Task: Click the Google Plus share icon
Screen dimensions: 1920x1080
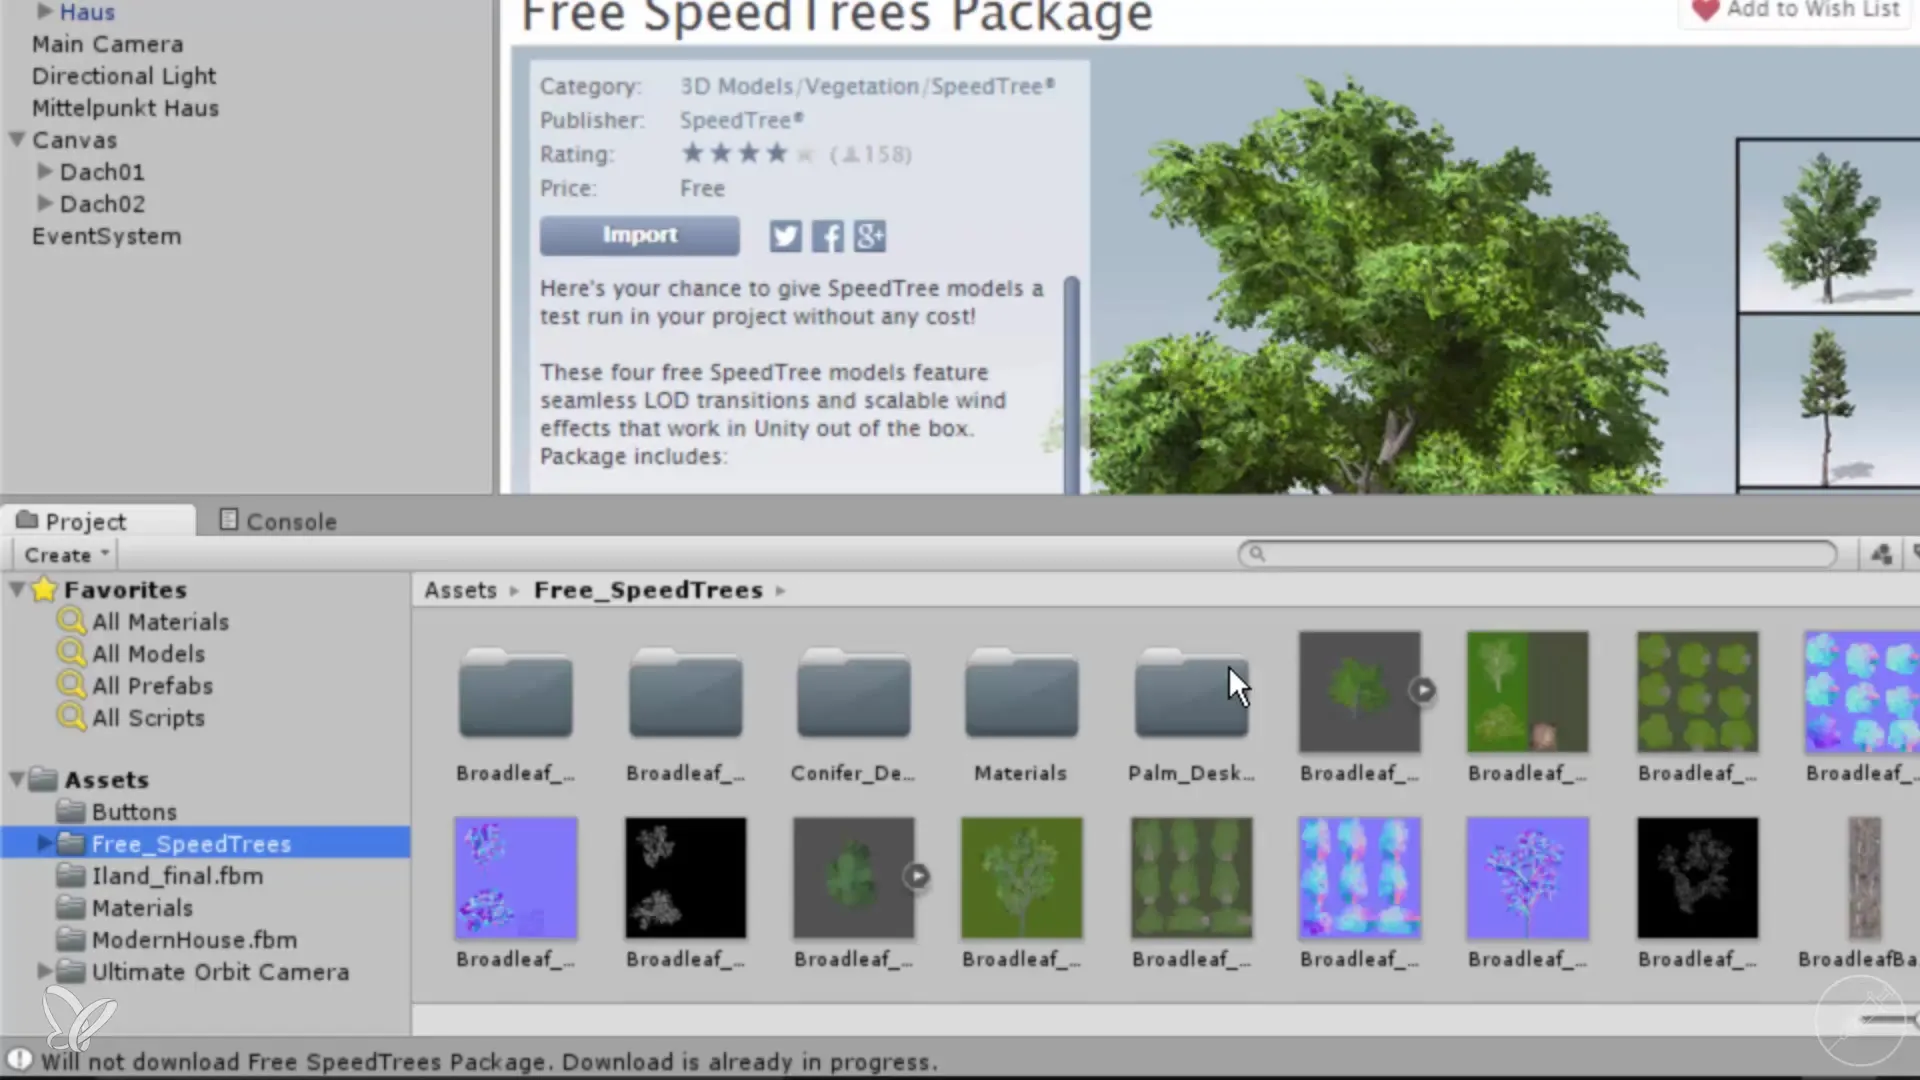Action: tap(869, 236)
